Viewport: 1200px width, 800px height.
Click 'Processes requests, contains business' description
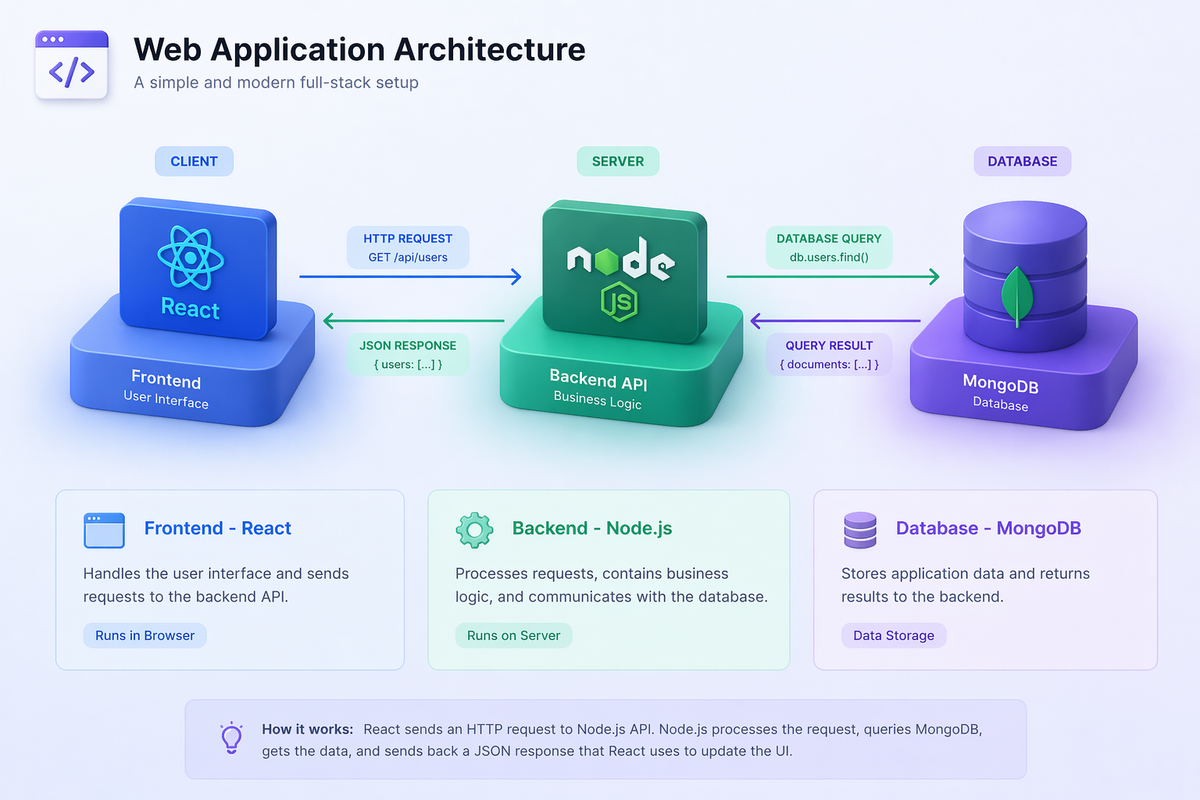592,574
